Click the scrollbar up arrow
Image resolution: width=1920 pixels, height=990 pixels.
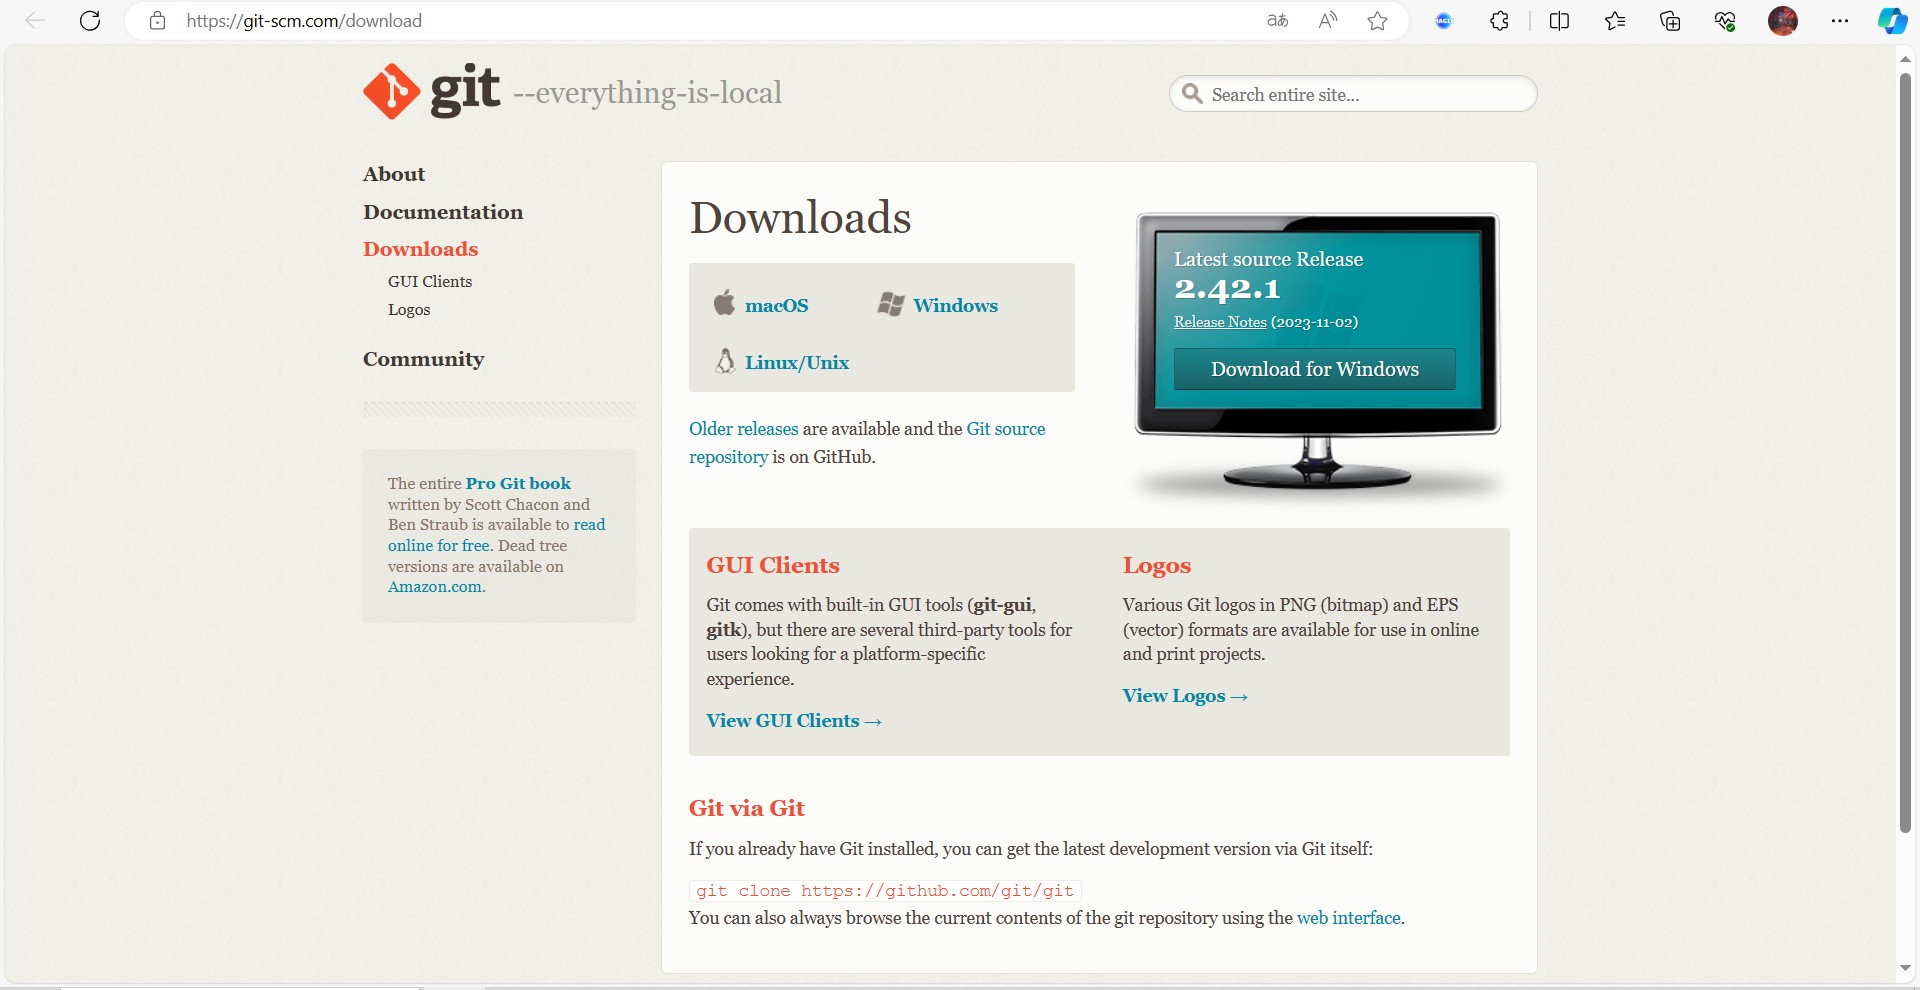pos(1905,58)
